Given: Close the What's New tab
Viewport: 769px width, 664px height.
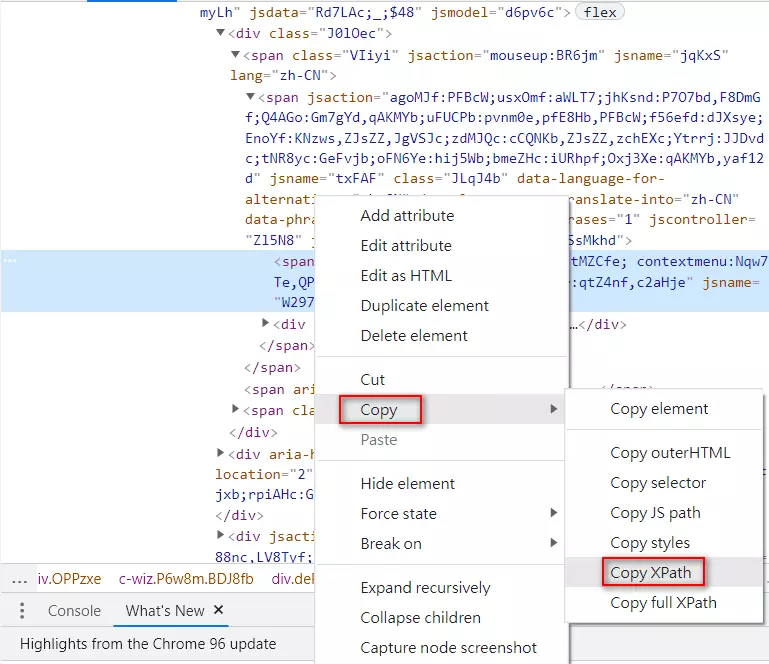Looking at the screenshot, I should coord(219,610).
